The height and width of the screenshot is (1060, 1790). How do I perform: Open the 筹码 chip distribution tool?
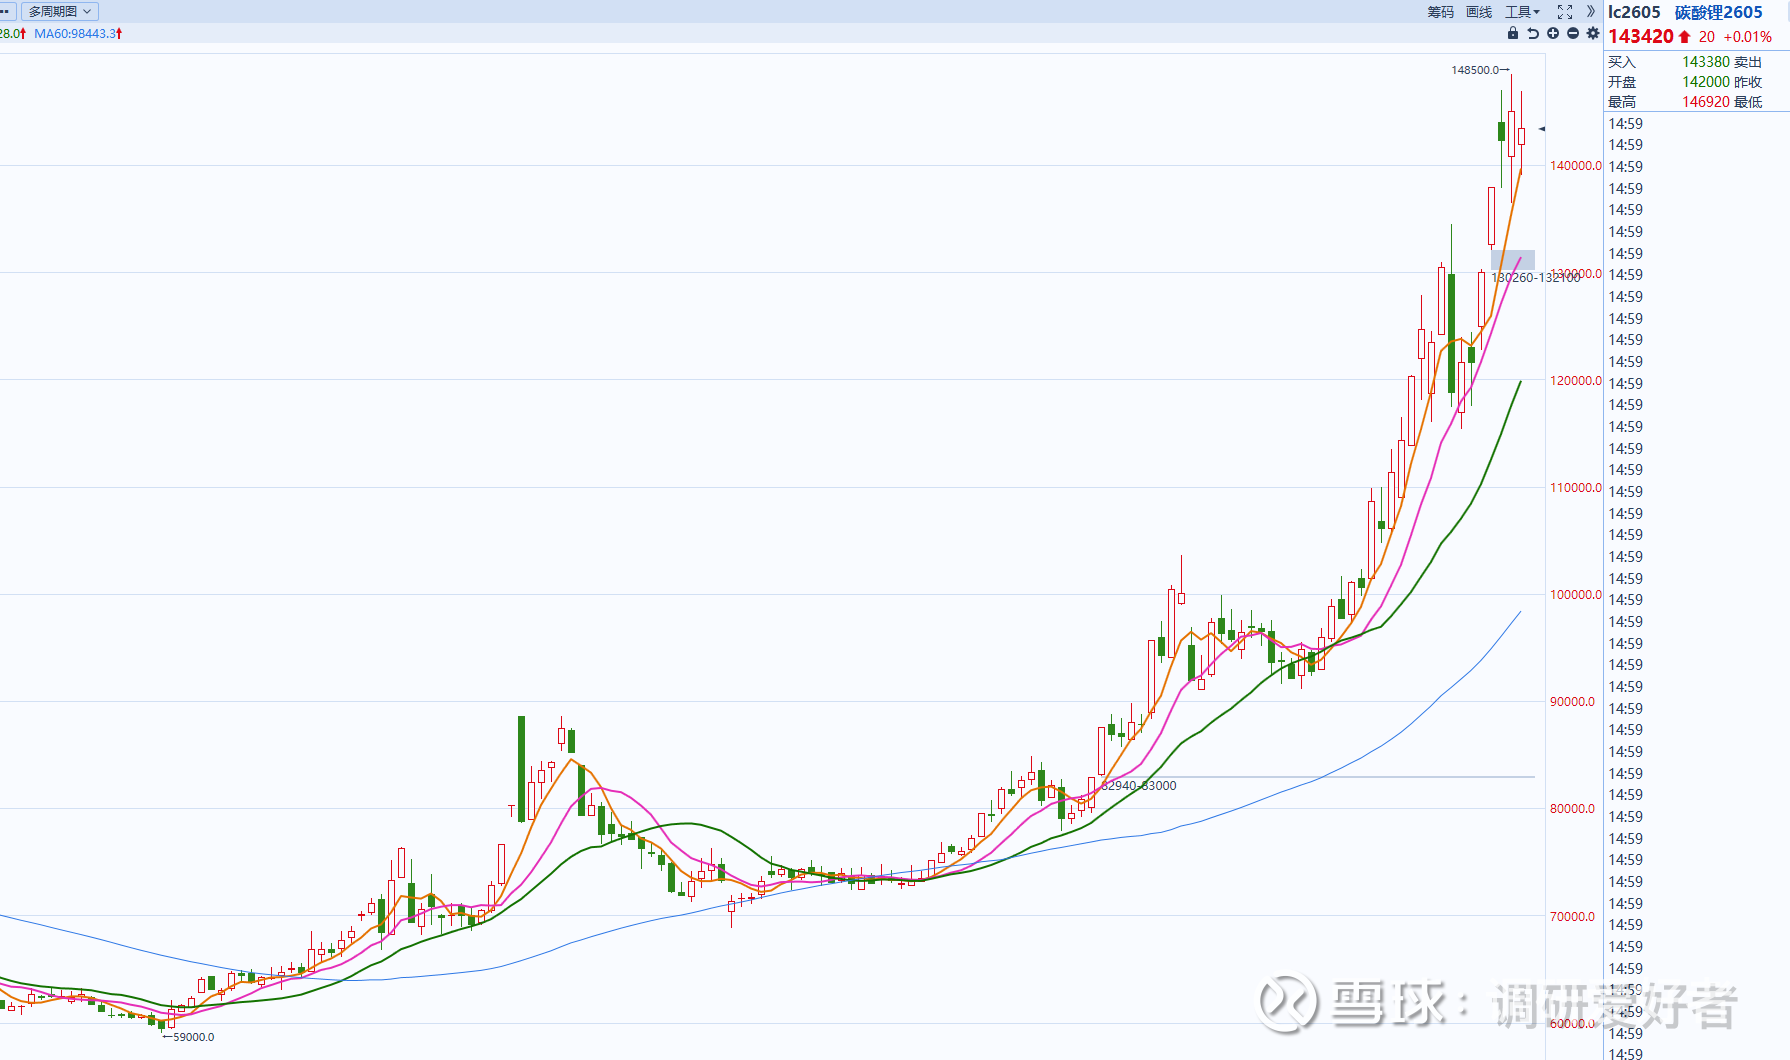pyautogui.click(x=1440, y=12)
